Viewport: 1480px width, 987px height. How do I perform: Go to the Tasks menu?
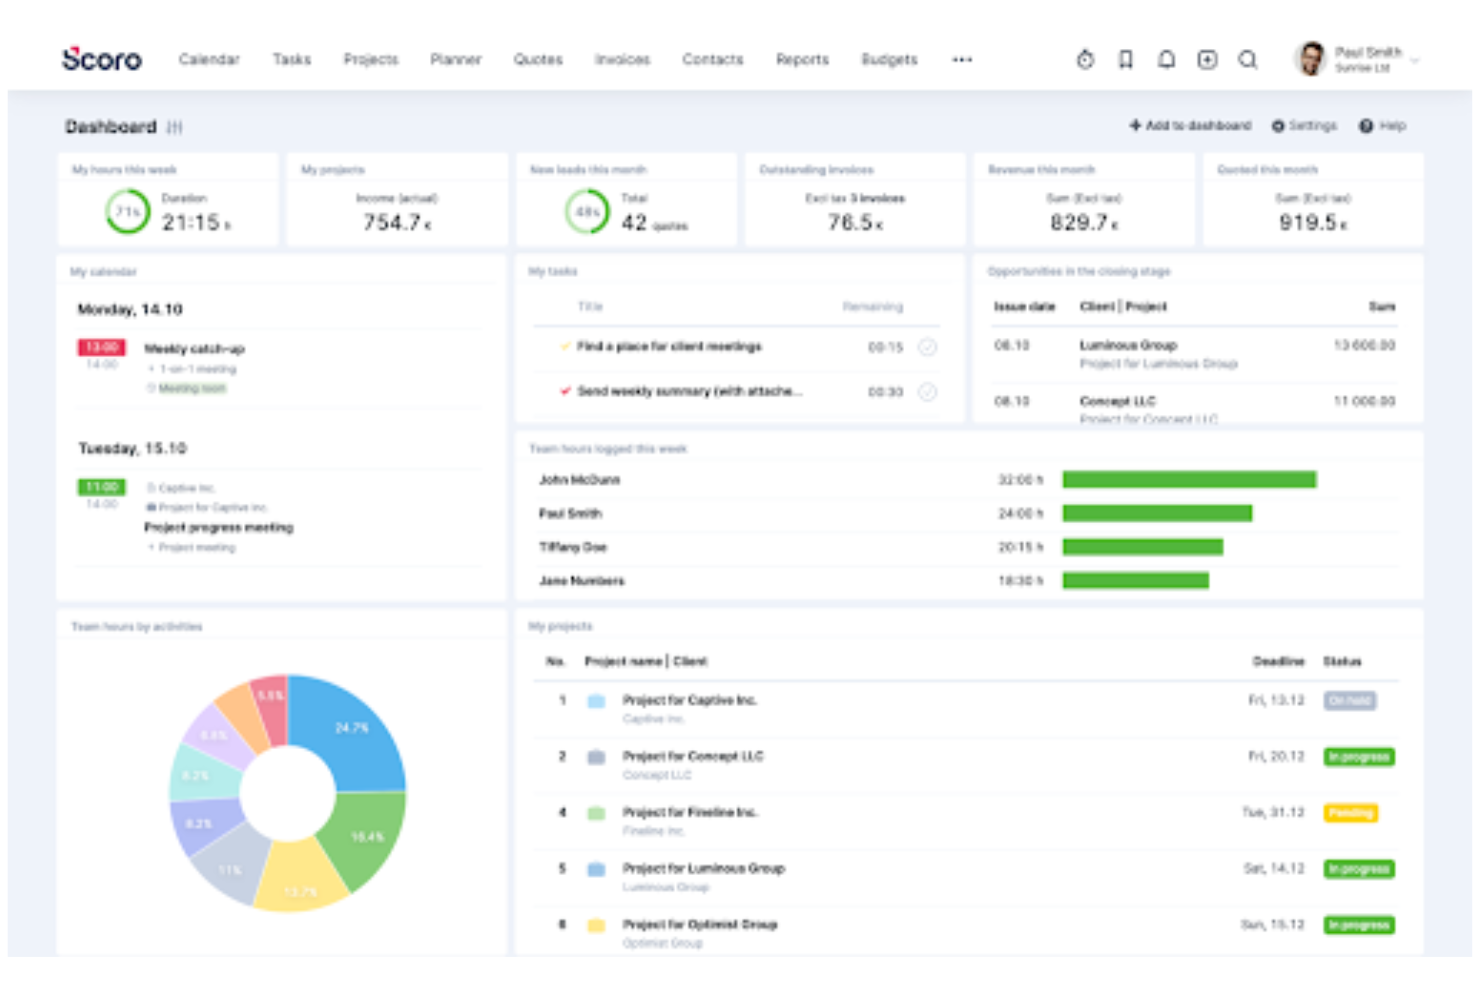pyautogui.click(x=292, y=60)
